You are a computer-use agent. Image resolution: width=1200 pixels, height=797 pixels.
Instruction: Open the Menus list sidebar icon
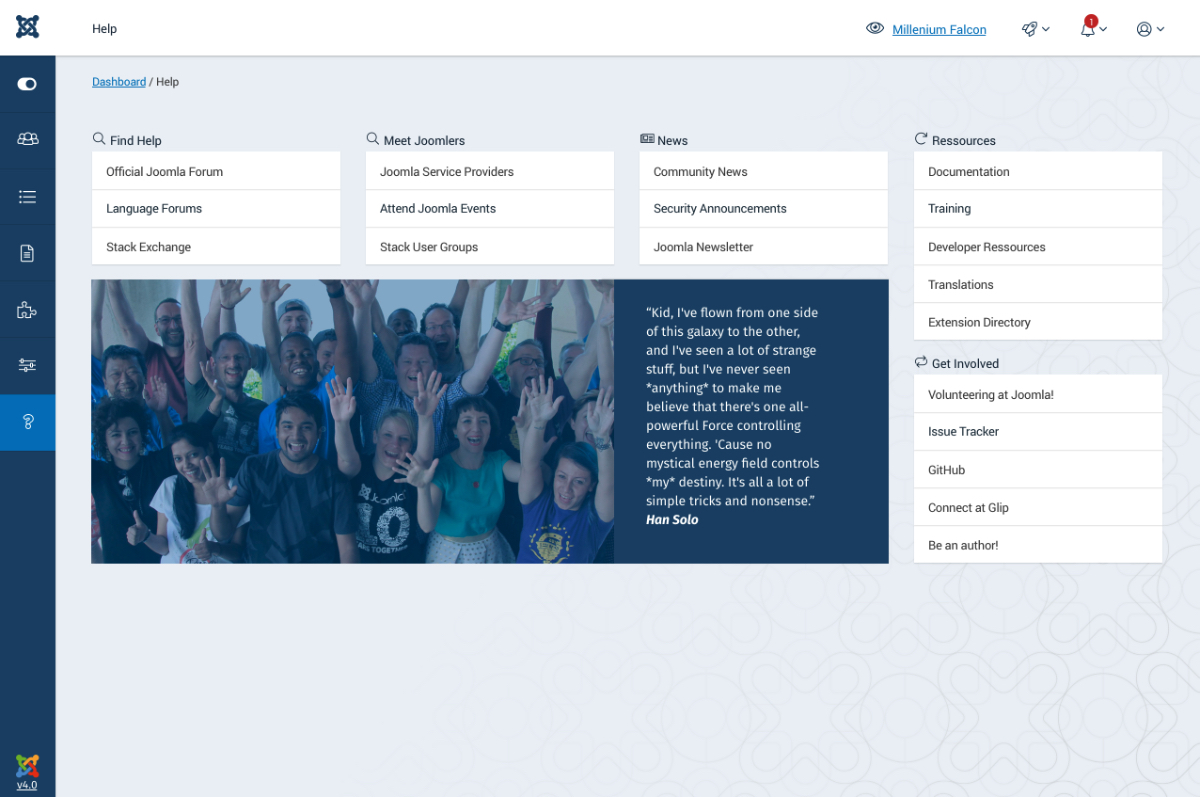click(27, 197)
